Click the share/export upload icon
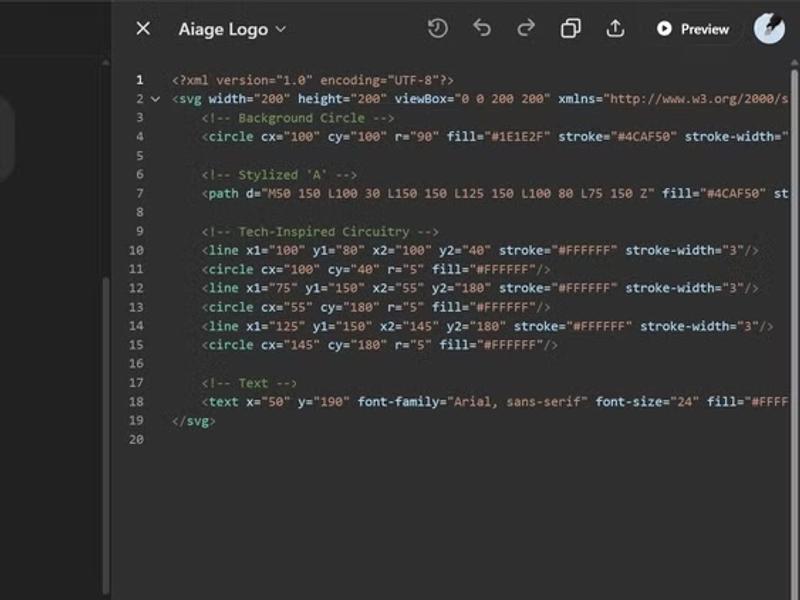The image size is (800, 600). [615, 29]
